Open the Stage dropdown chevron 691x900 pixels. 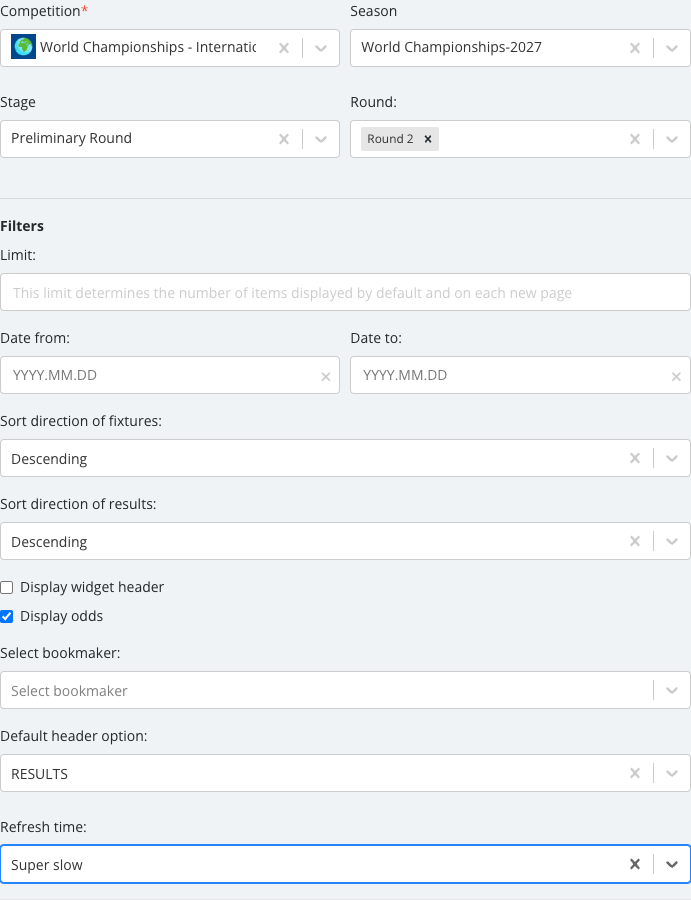(x=321, y=139)
